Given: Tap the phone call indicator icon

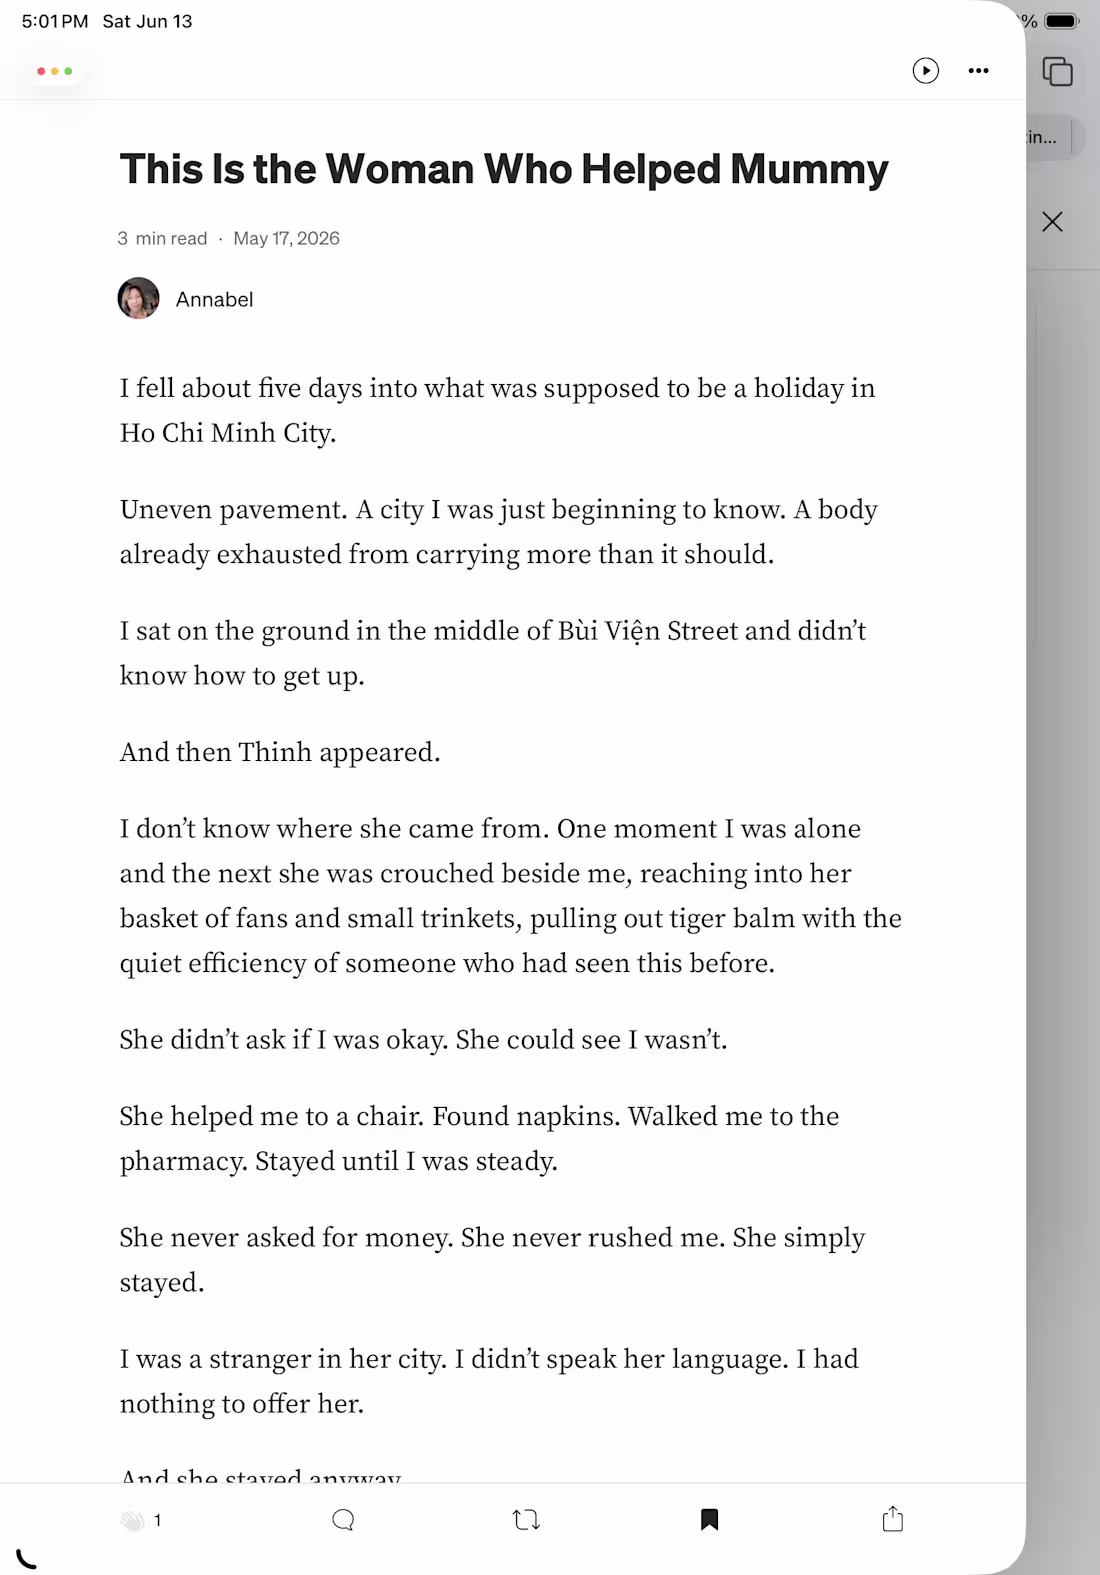Looking at the screenshot, I should click(27, 1558).
